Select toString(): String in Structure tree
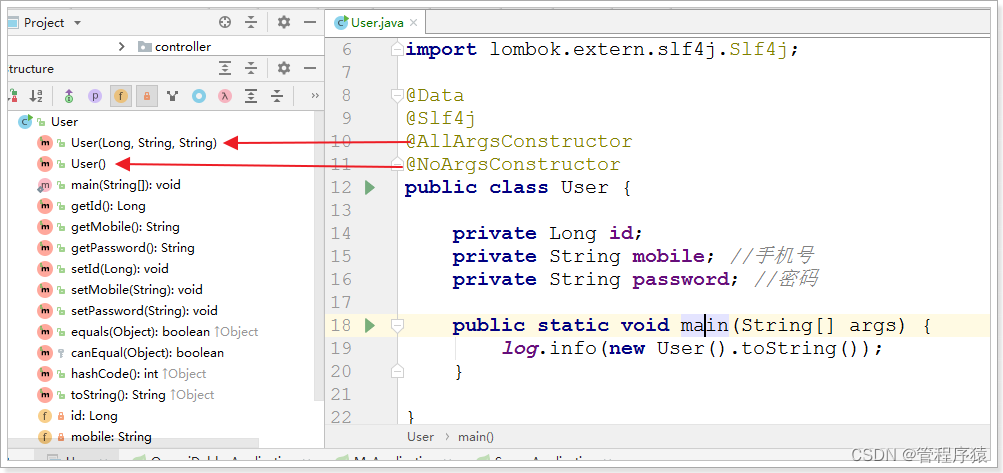 tap(118, 395)
